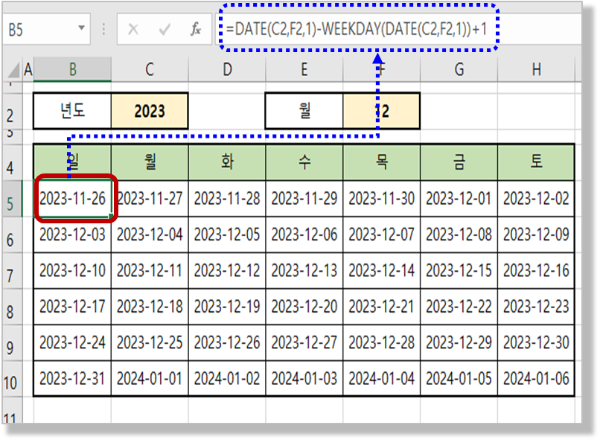Viewport: 600px width, 441px height.
Task: Click the 금 weekday header cell
Action: tap(459, 162)
